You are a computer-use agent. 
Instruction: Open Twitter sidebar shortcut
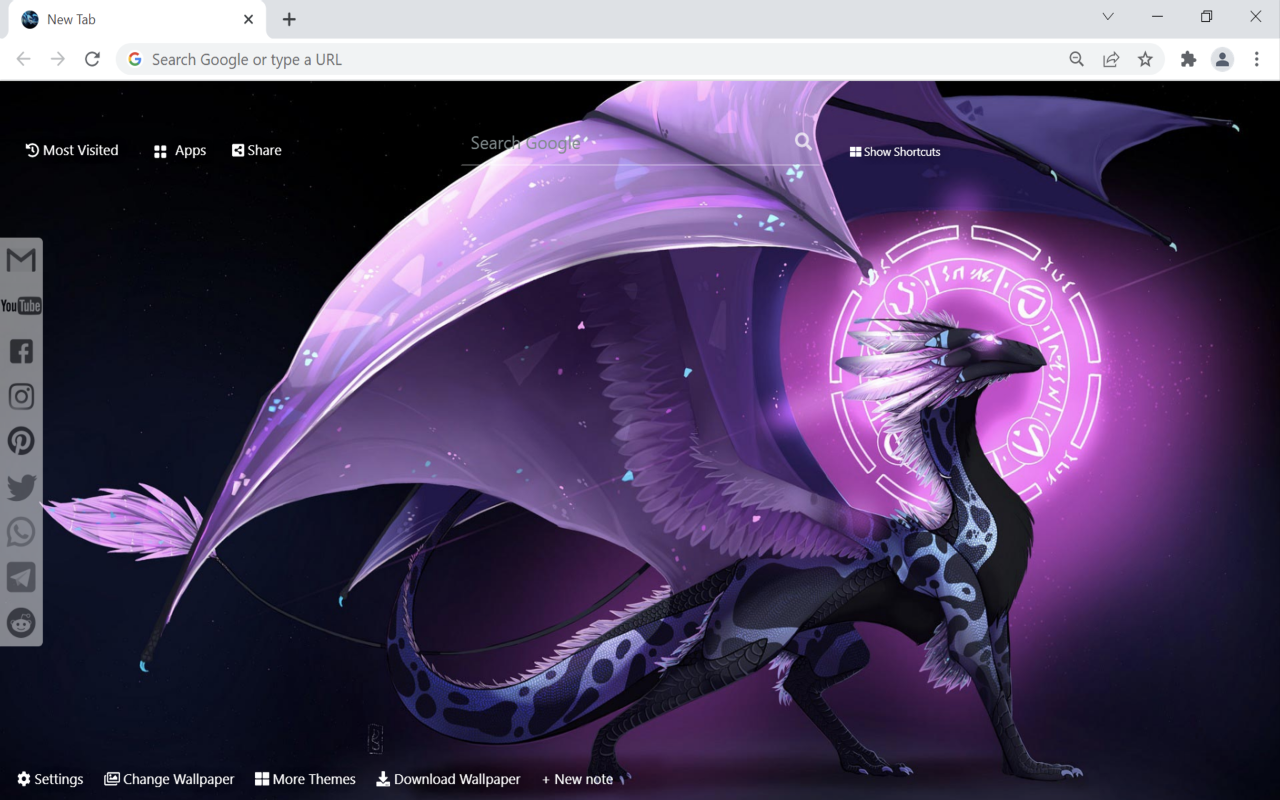[x=21, y=487]
